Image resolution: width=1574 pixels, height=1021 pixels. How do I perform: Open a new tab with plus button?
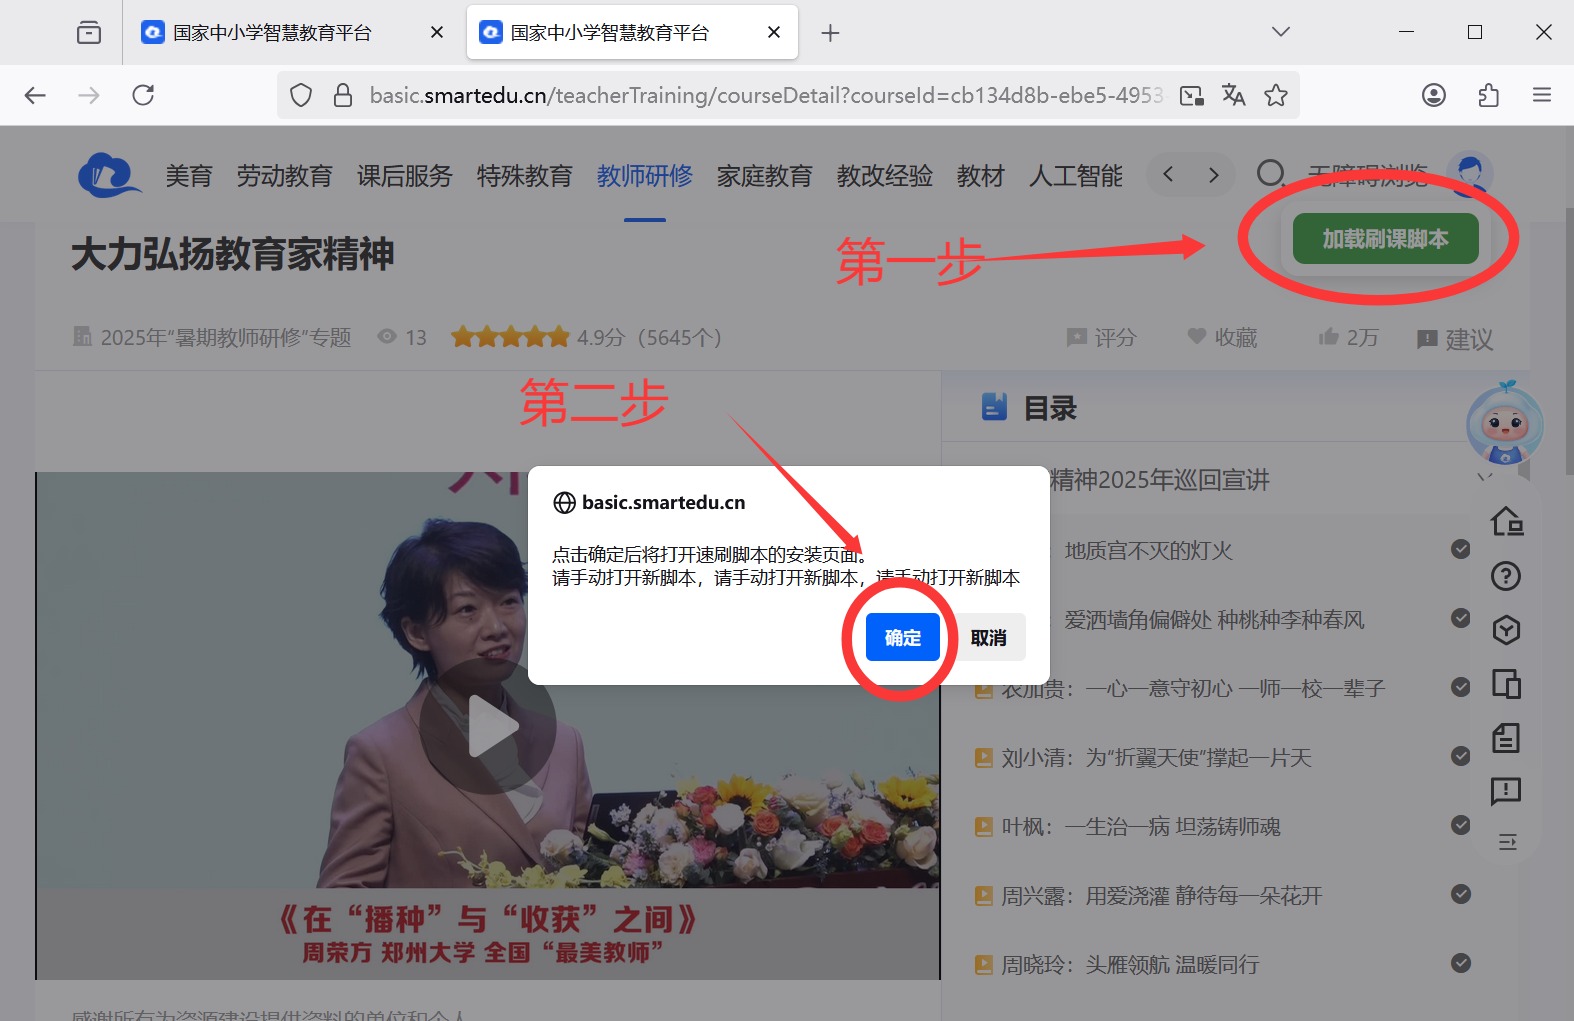(x=830, y=33)
